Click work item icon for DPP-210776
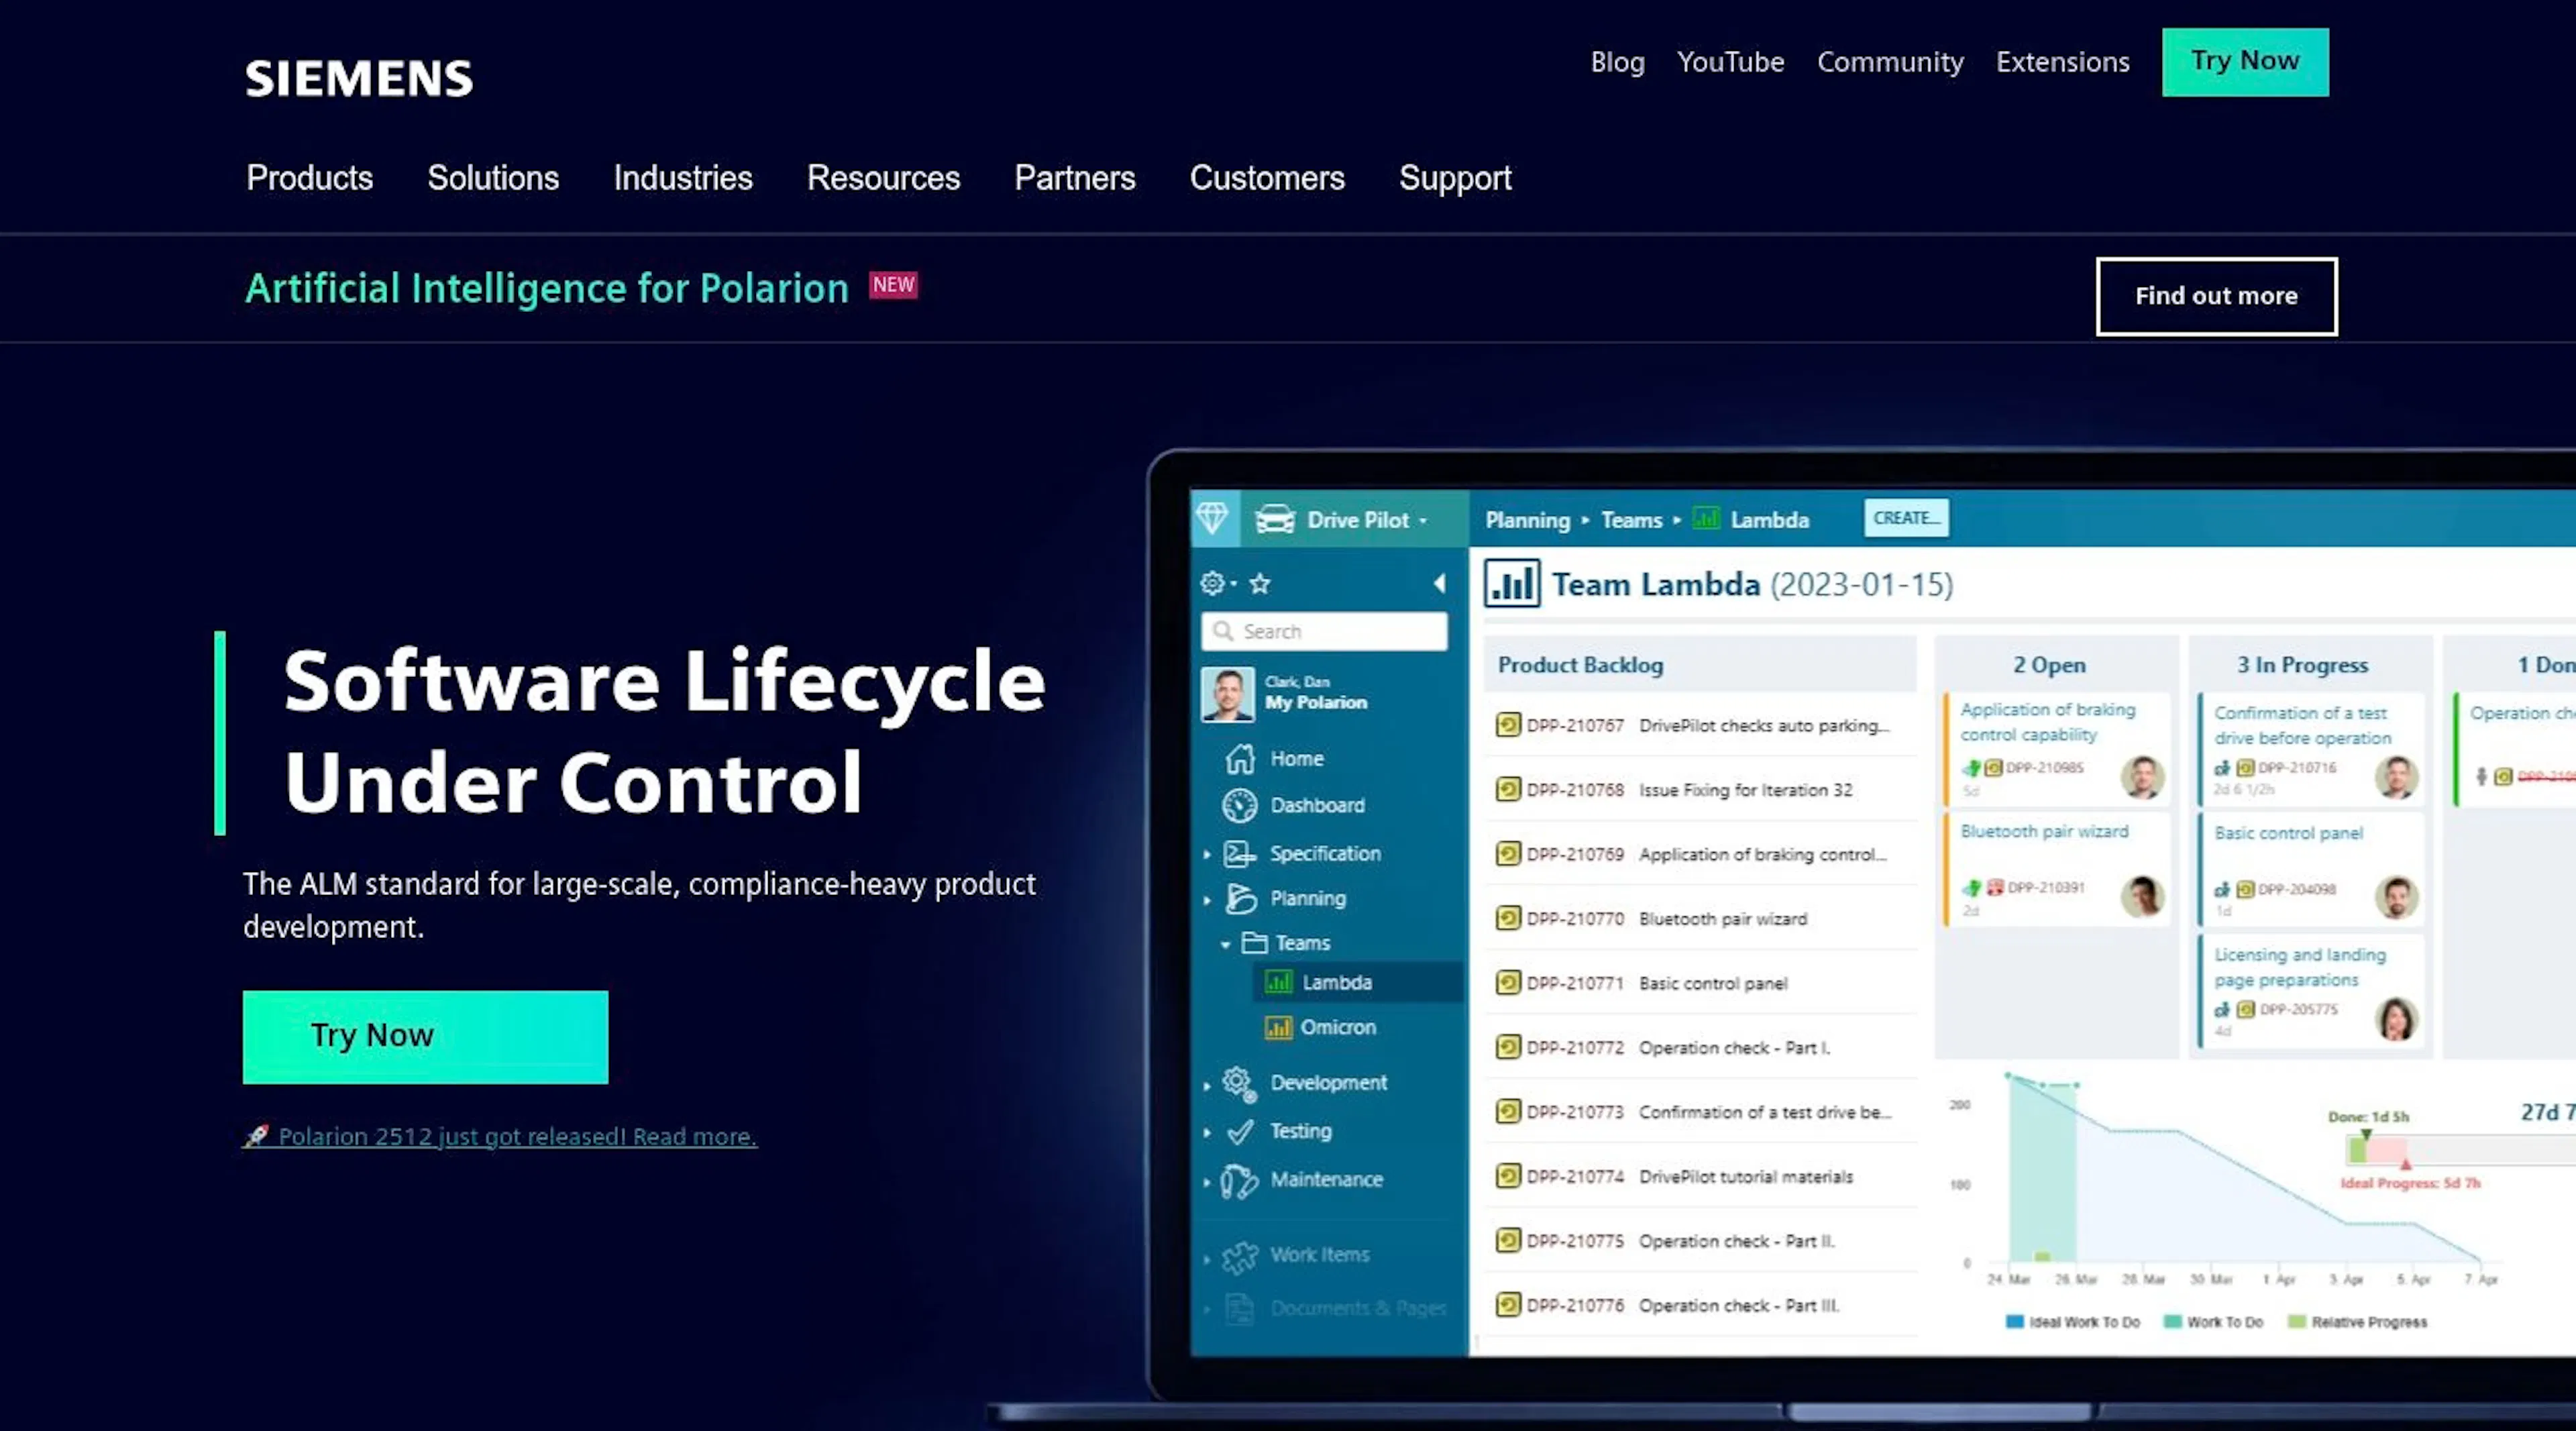 pyautogui.click(x=1508, y=1304)
